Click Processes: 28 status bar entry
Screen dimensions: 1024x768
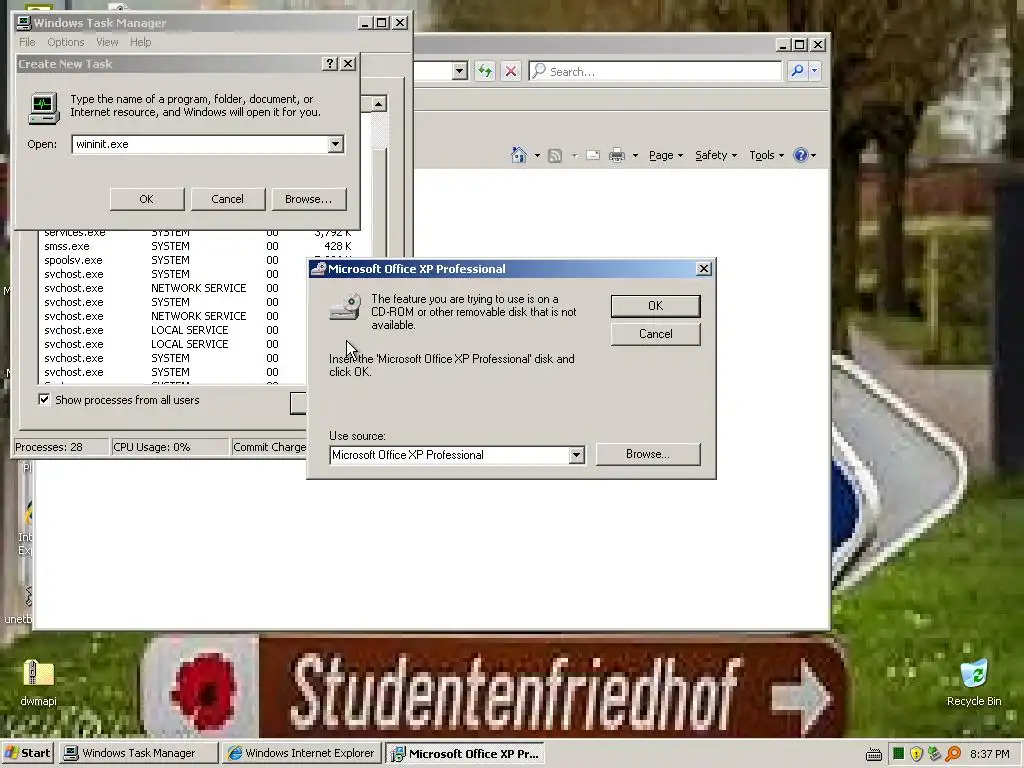[x=61, y=447]
